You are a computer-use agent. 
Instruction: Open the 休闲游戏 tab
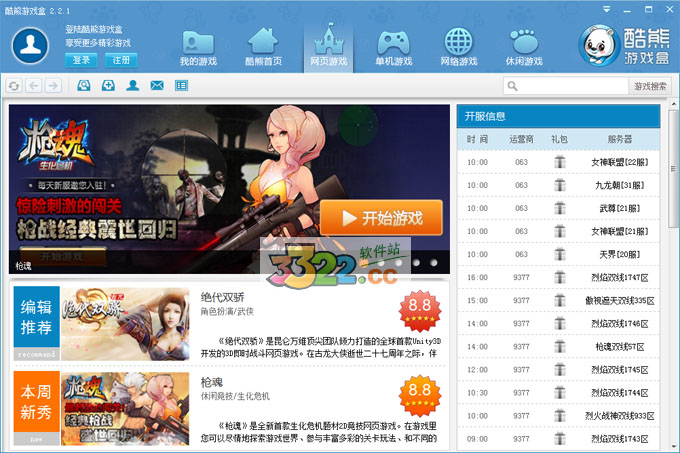pos(524,49)
